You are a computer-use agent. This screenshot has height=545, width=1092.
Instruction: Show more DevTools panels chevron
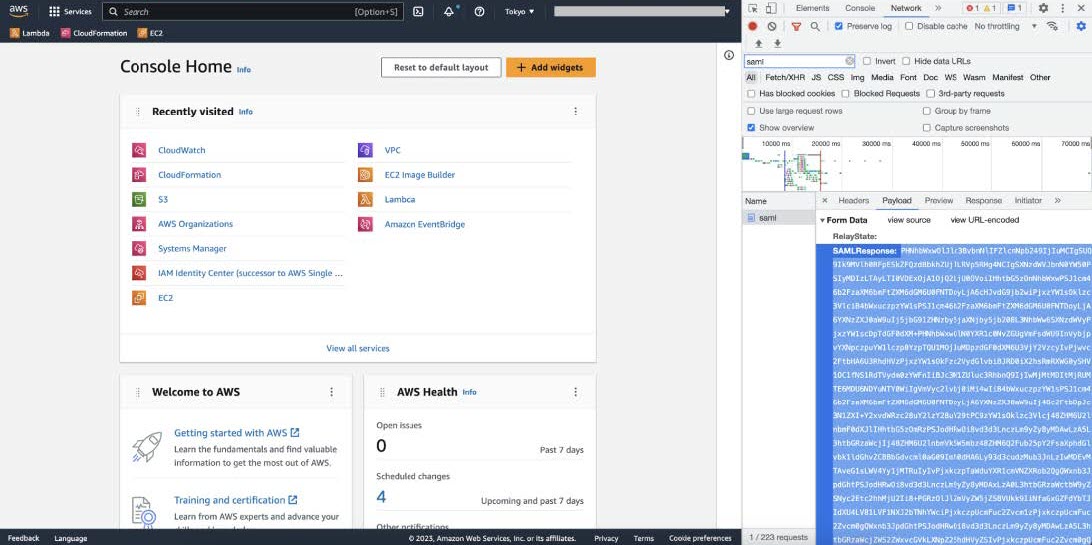coord(938,8)
